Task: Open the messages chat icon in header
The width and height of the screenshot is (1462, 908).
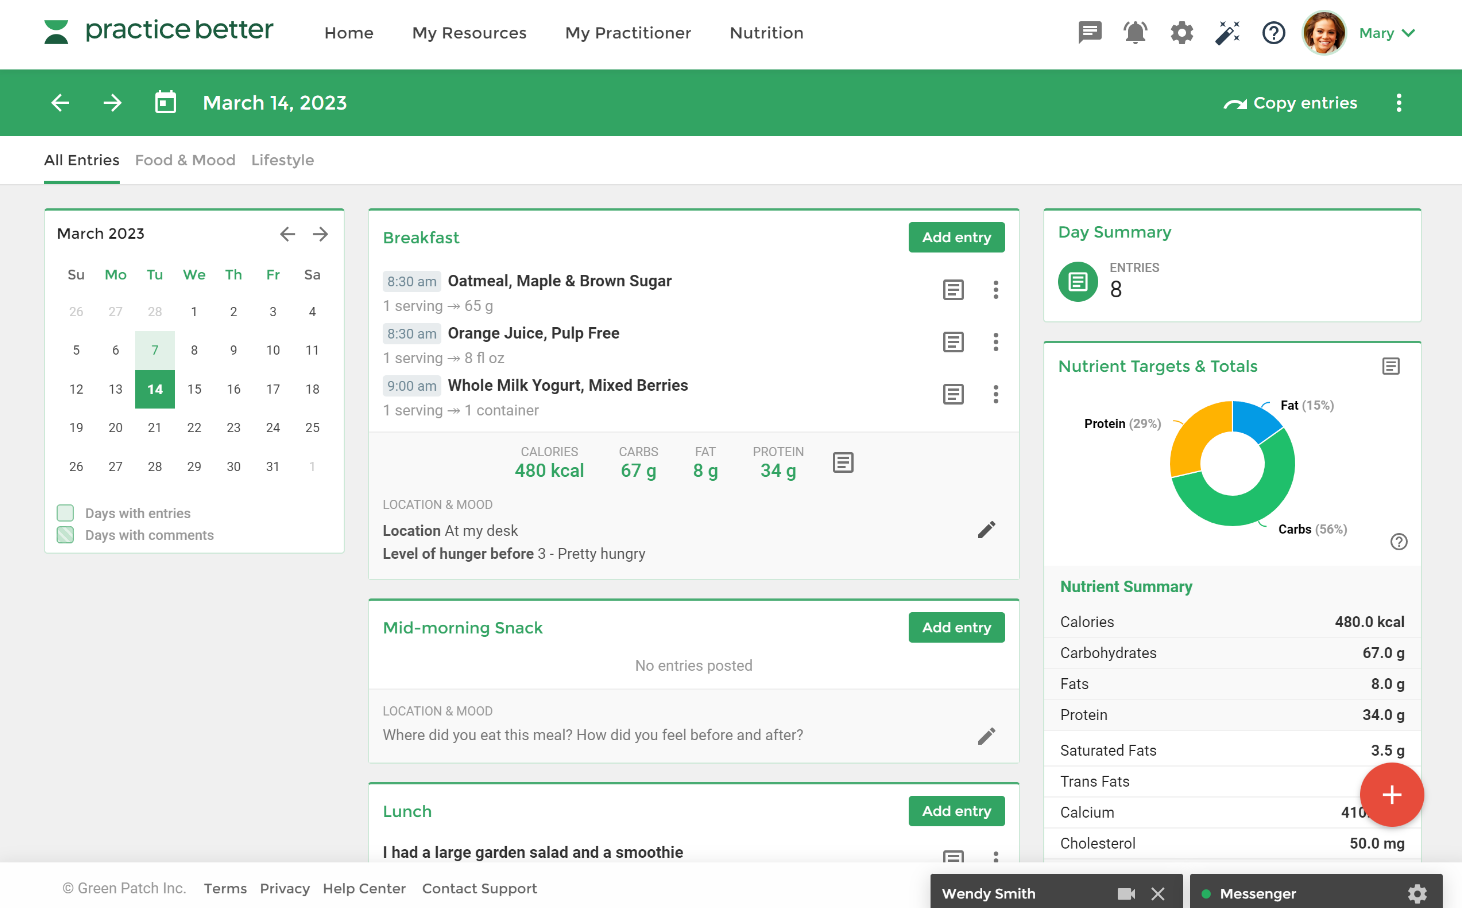Action: coord(1090,33)
